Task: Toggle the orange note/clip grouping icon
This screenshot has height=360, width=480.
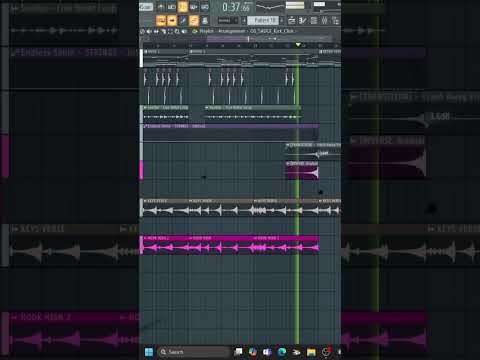Action: click(x=194, y=21)
